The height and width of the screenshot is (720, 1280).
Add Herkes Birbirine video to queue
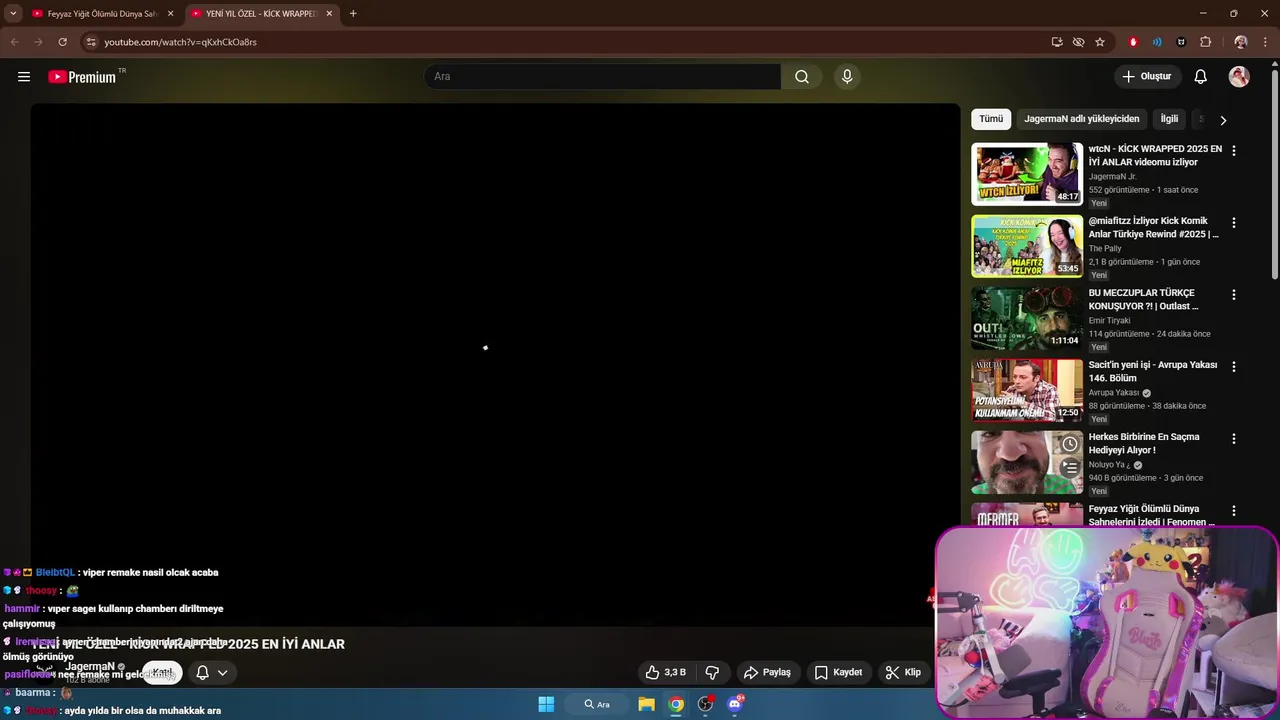(x=1070, y=467)
